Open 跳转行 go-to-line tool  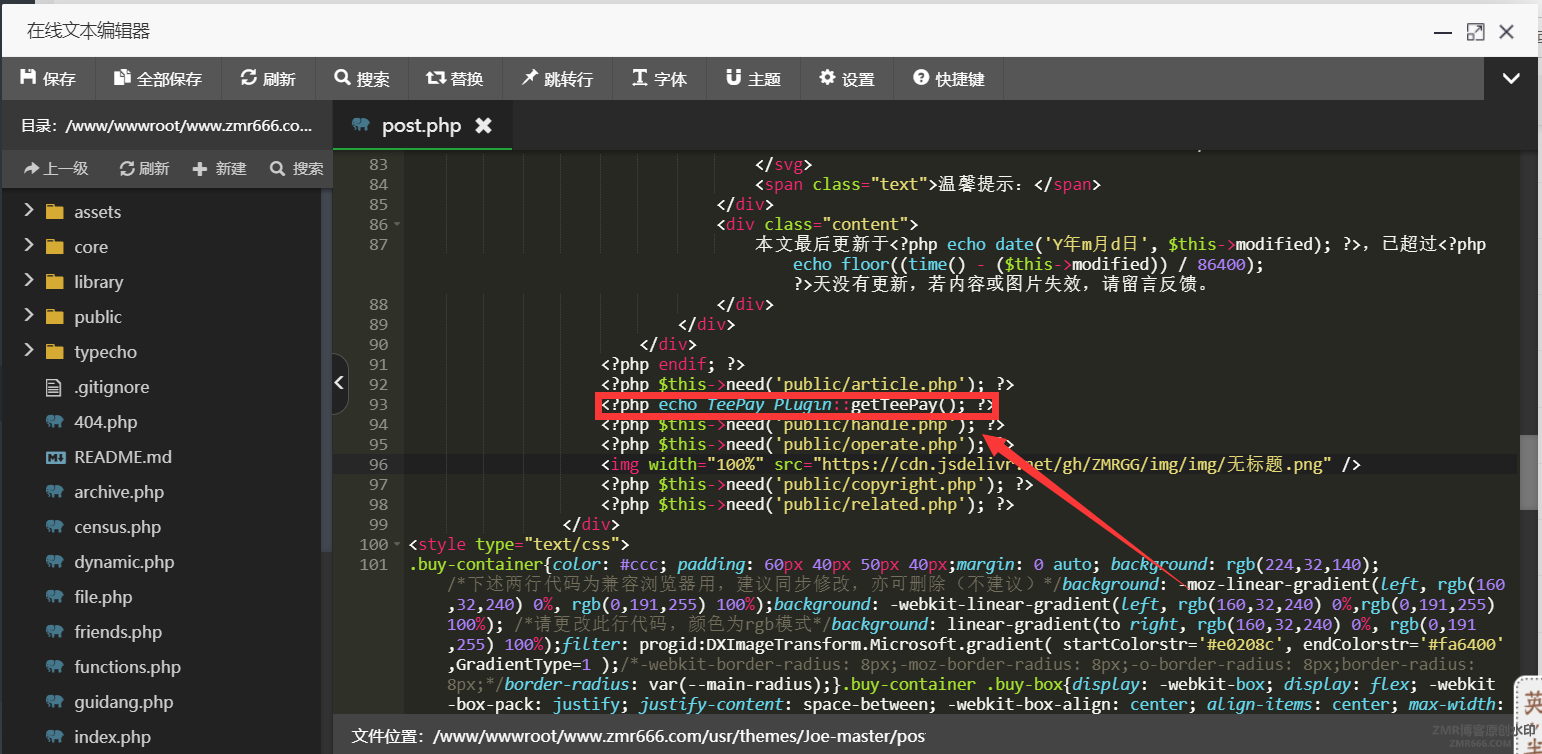[557, 79]
